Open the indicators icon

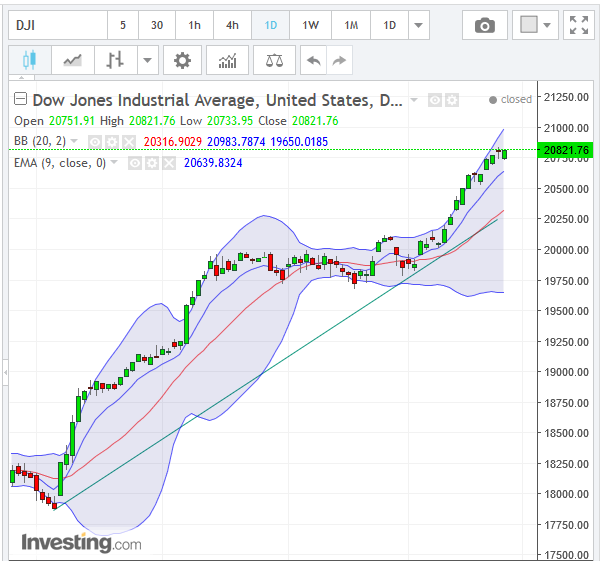coord(227,60)
